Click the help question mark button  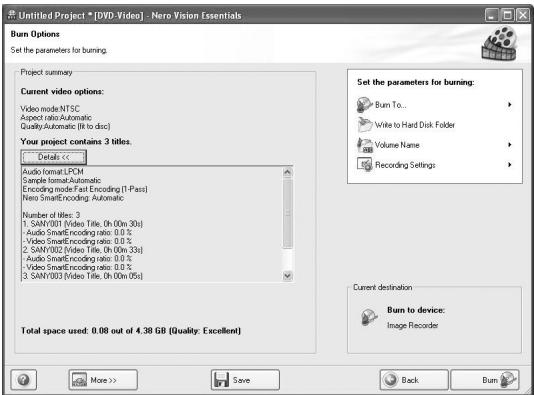[23, 380]
